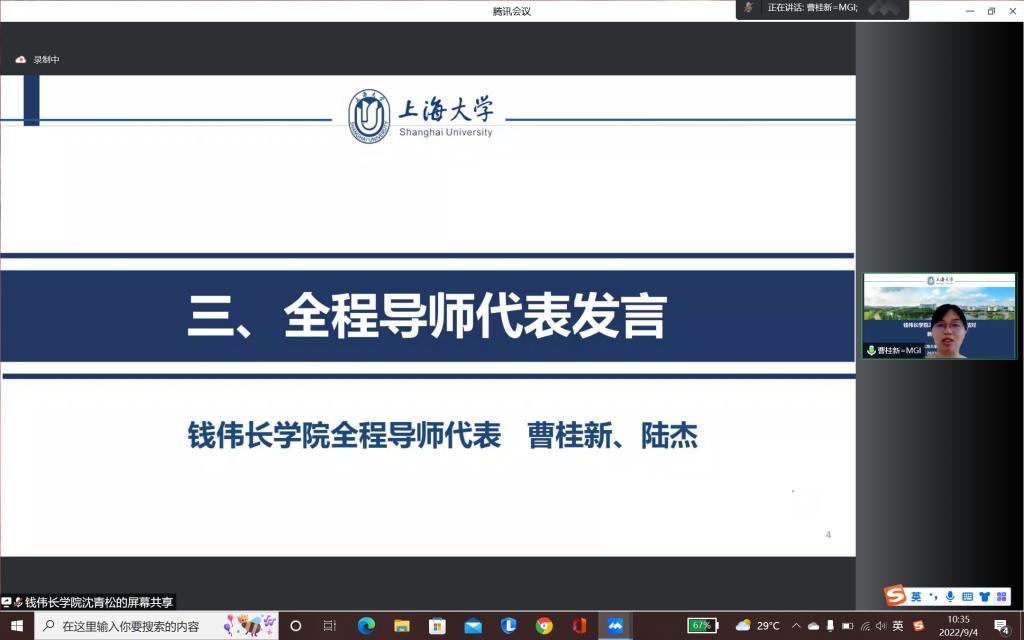Open the Mail app in taskbar
This screenshot has width=1024, height=640.
point(473,626)
